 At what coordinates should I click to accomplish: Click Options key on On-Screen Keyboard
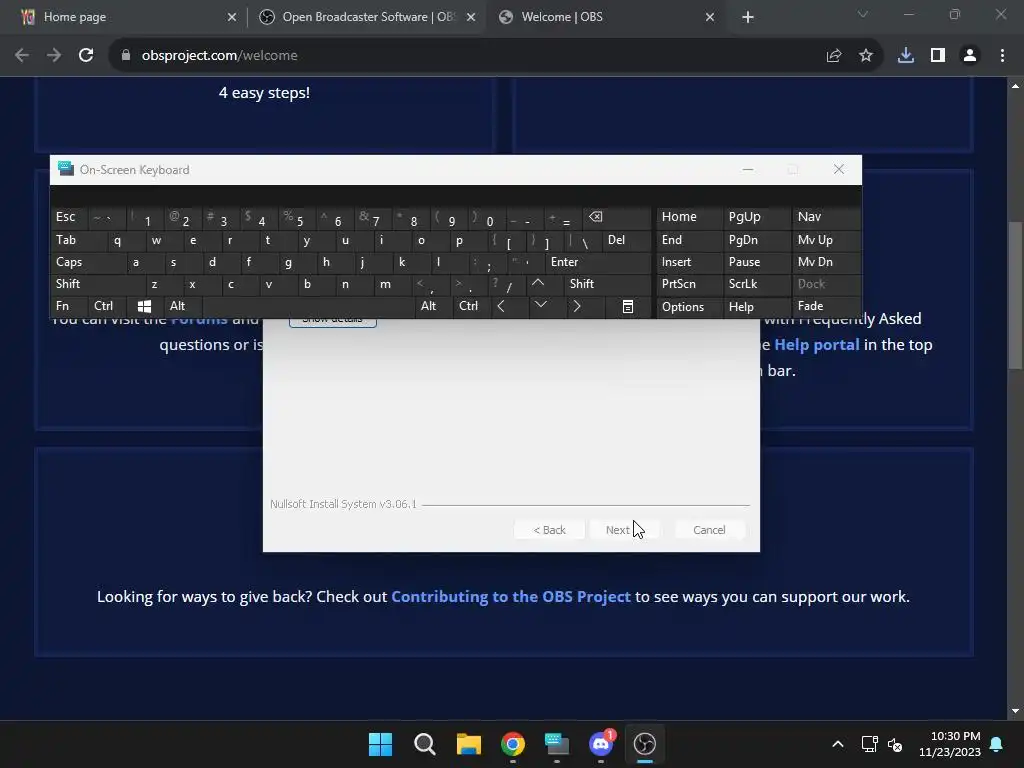(689, 306)
